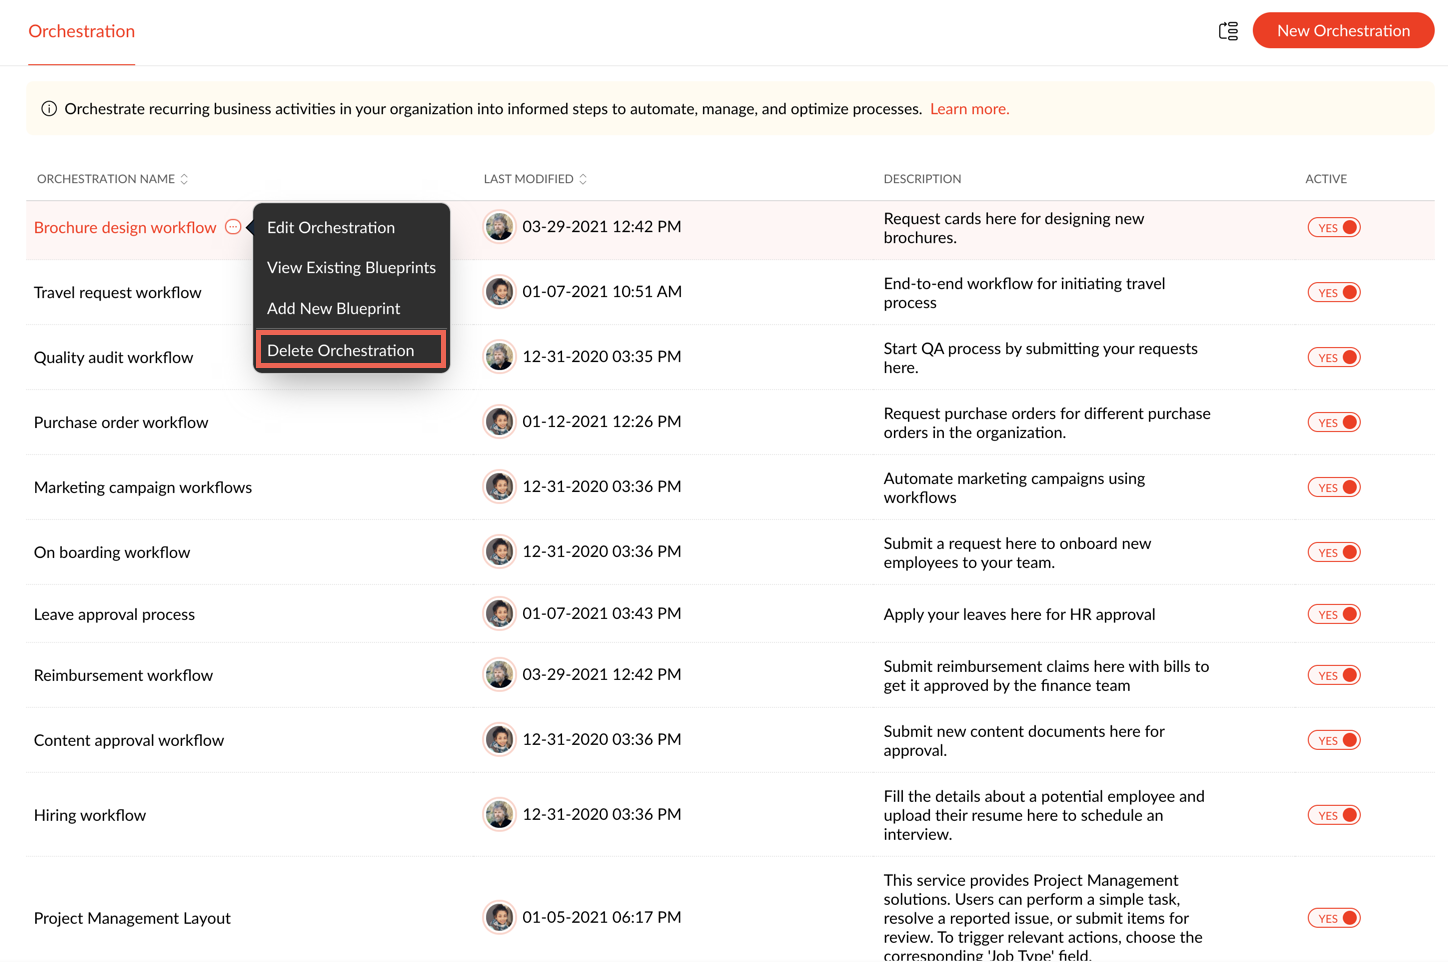Click the date 01-12-2021 12:26 PM
Image resolution: width=1448 pixels, height=962 pixels.
(x=602, y=422)
